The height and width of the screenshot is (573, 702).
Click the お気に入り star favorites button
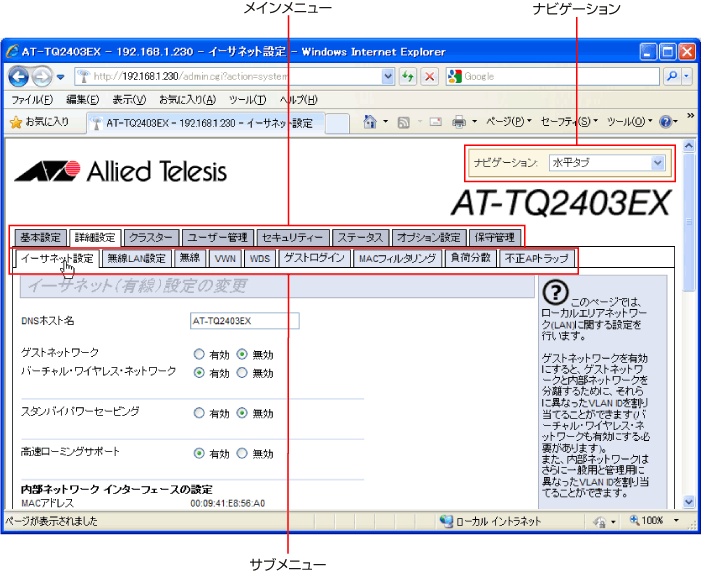point(39,122)
